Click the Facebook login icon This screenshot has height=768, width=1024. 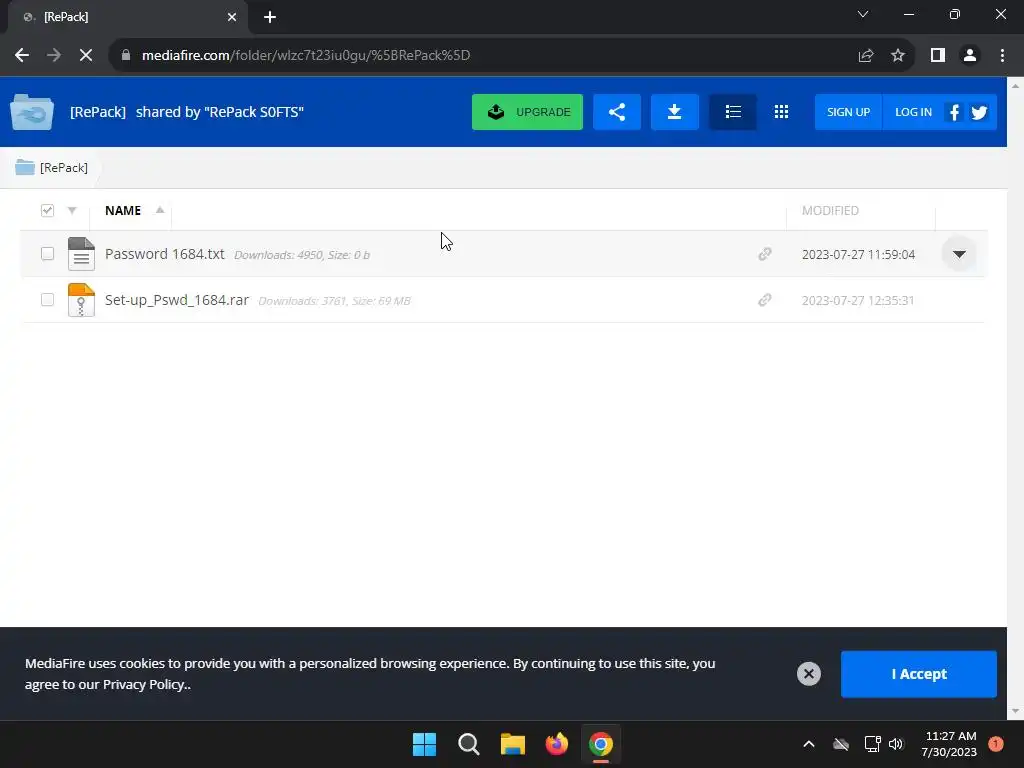click(x=954, y=112)
